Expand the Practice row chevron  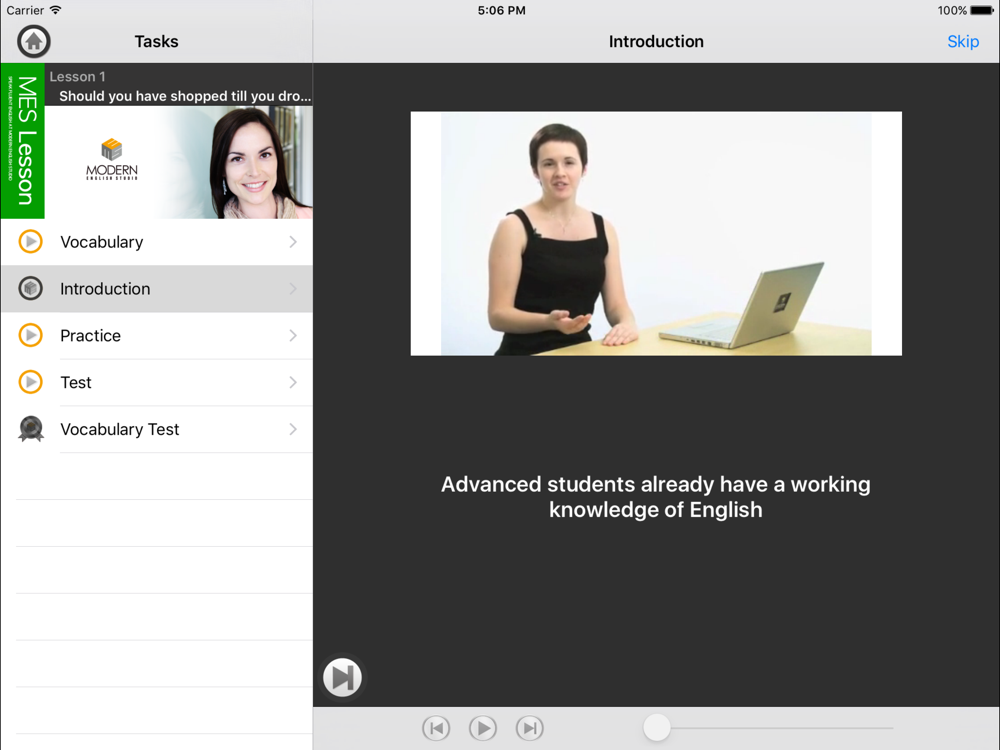click(x=293, y=335)
